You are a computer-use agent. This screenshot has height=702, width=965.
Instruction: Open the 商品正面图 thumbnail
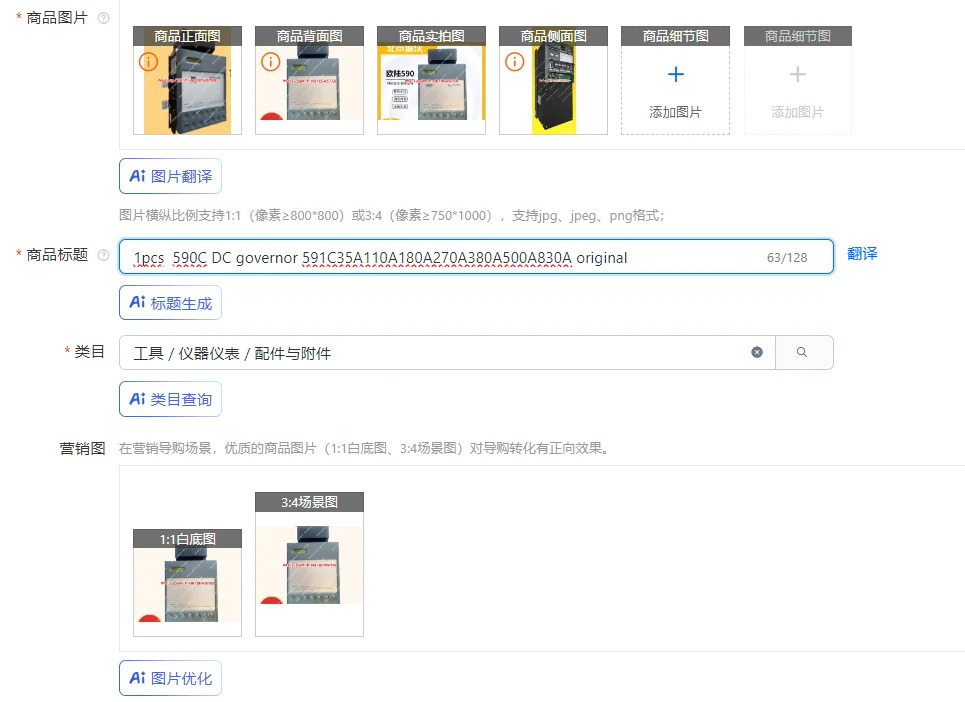click(x=188, y=80)
